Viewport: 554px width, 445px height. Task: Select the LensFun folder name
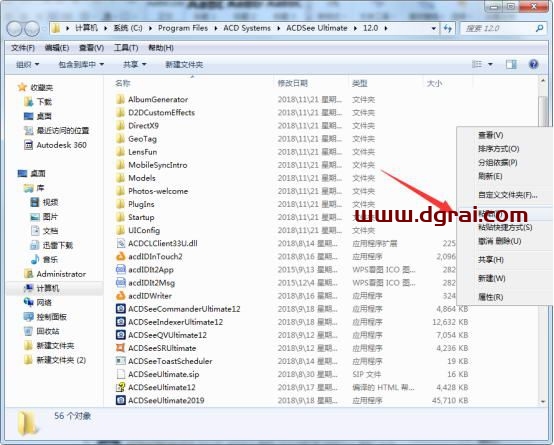tap(142, 152)
